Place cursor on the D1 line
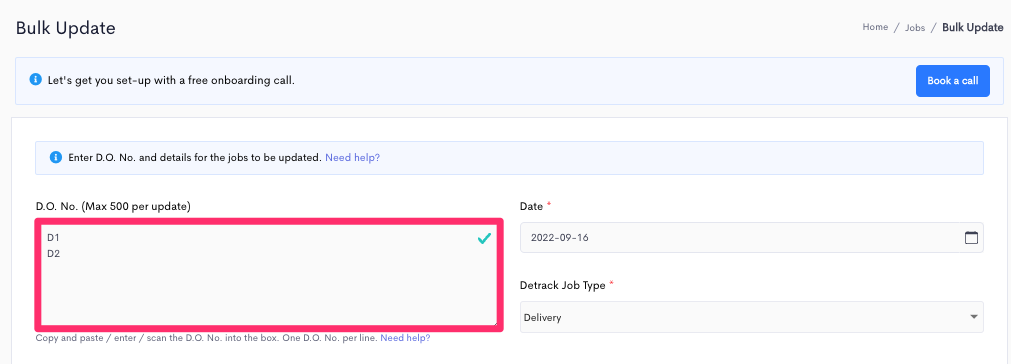This screenshot has height=364, width=1011. tap(53, 238)
